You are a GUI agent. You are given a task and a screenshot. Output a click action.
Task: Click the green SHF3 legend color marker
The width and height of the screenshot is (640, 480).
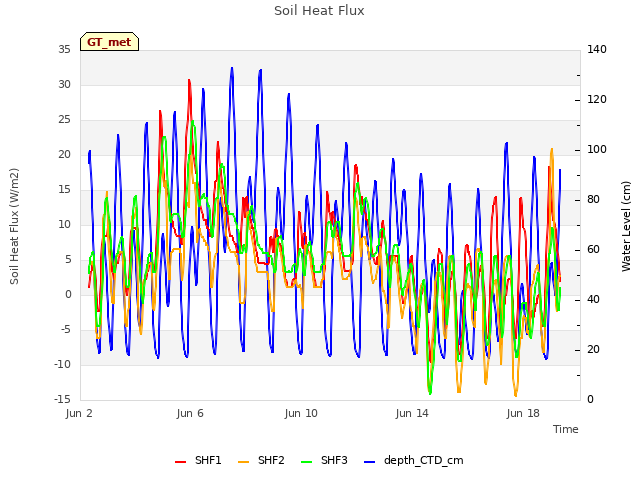306,462
